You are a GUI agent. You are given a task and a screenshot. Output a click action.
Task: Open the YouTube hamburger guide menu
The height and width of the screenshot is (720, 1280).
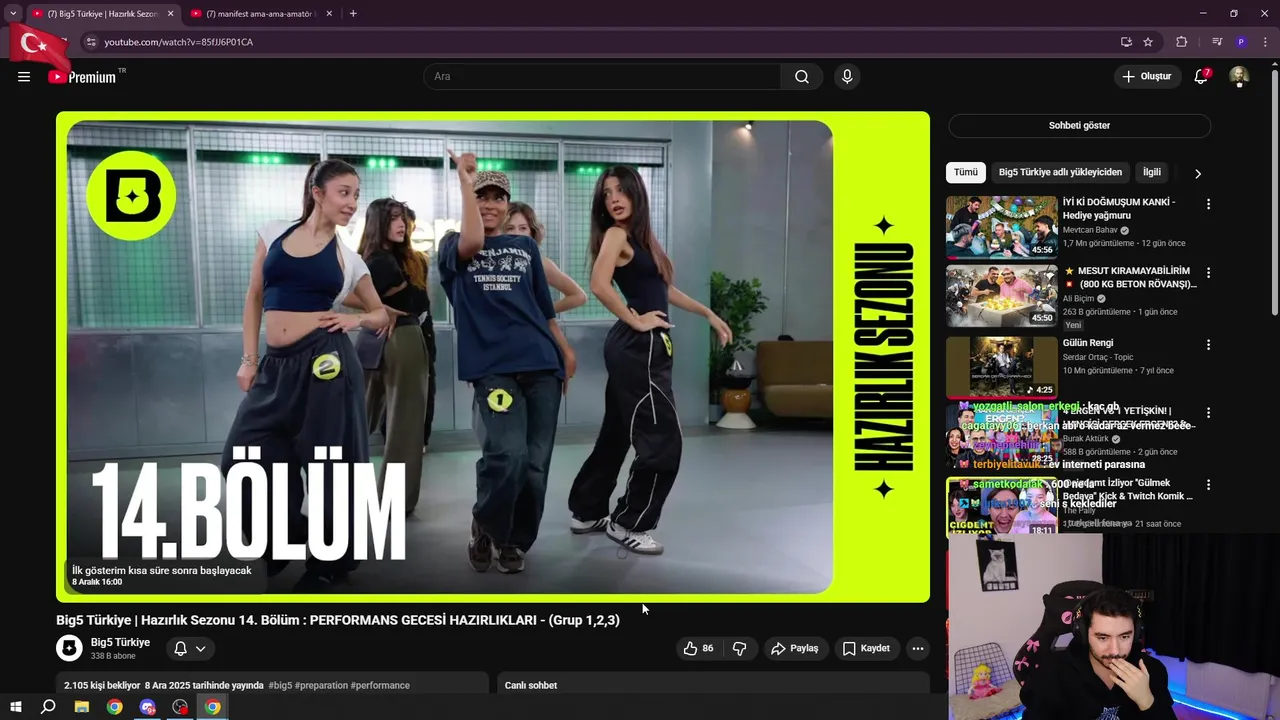pos(24,77)
